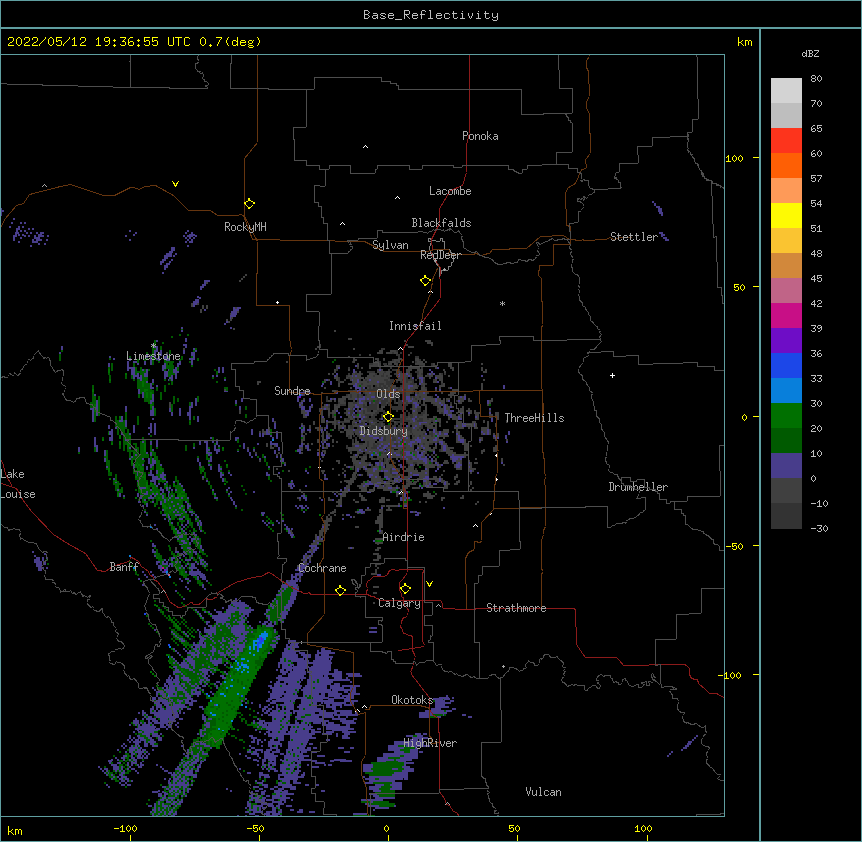Screen dimensions: 862x842
Task: Click the Cochrane town label
Action: (x=322, y=568)
